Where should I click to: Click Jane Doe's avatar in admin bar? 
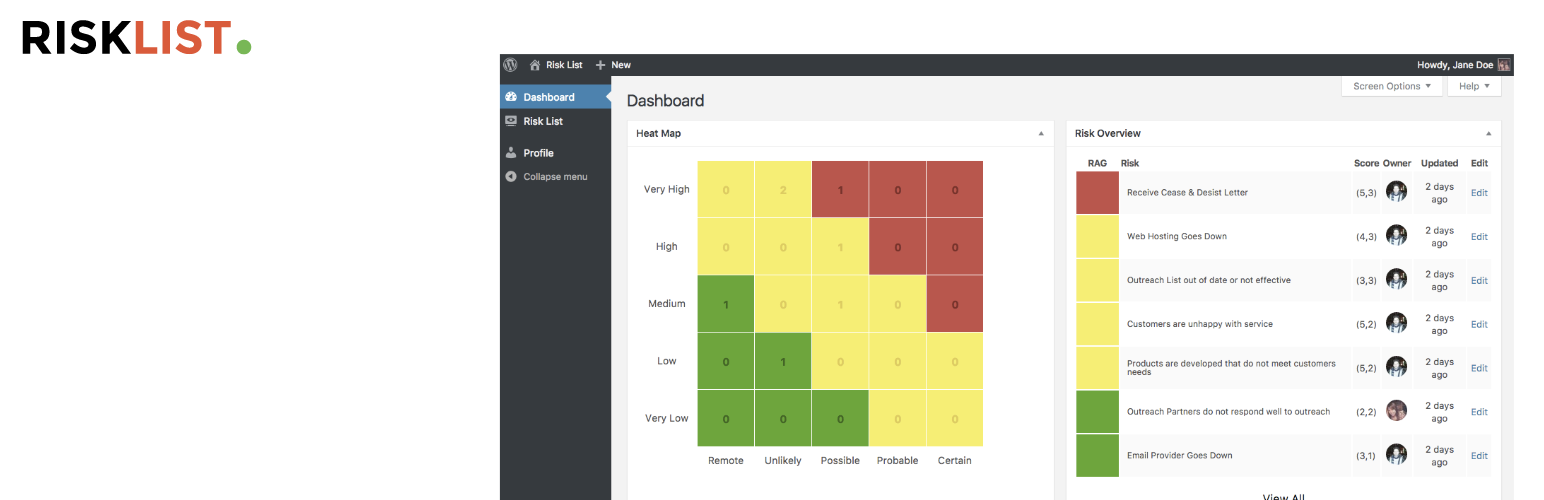pos(1504,65)
